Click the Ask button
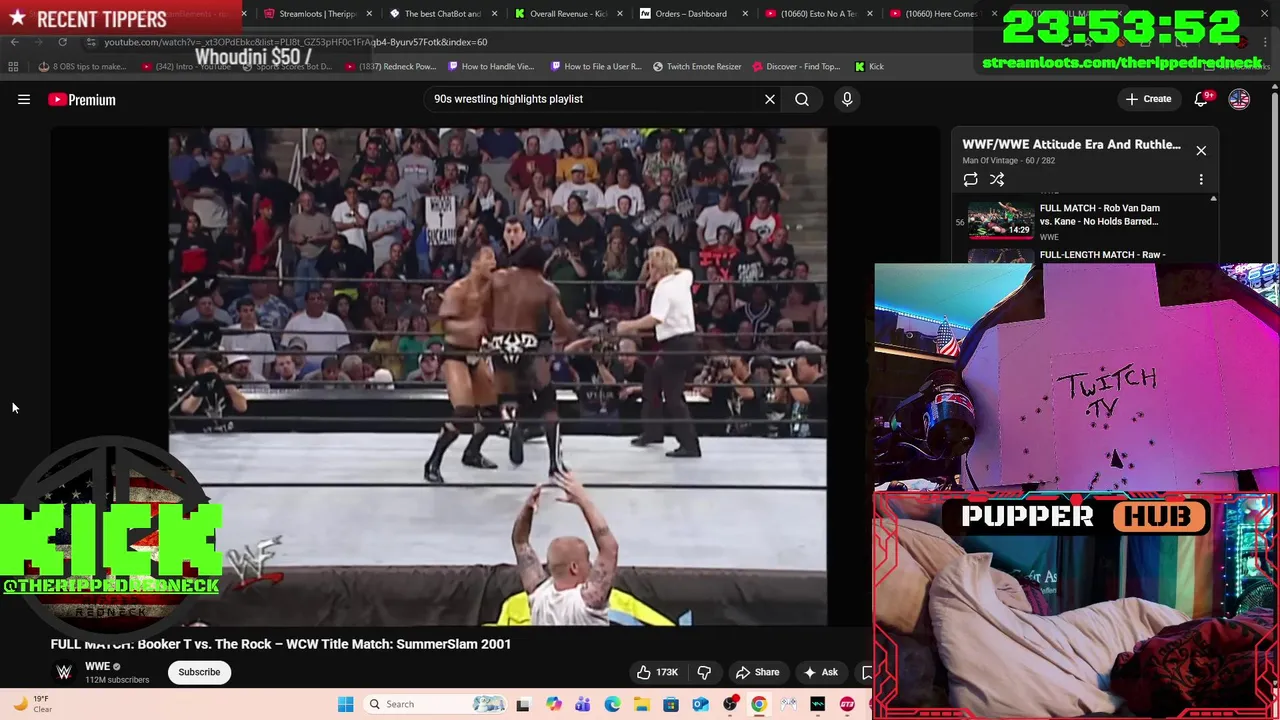This screenshot has width=1280, height=720. [821, 672]
